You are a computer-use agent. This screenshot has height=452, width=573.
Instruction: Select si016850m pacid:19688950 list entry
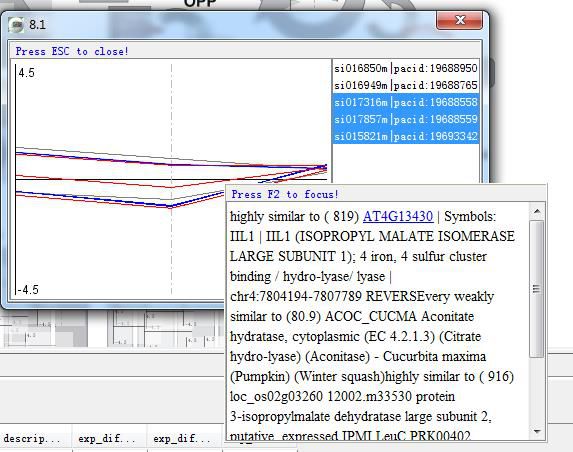click(x=406, y=68)
